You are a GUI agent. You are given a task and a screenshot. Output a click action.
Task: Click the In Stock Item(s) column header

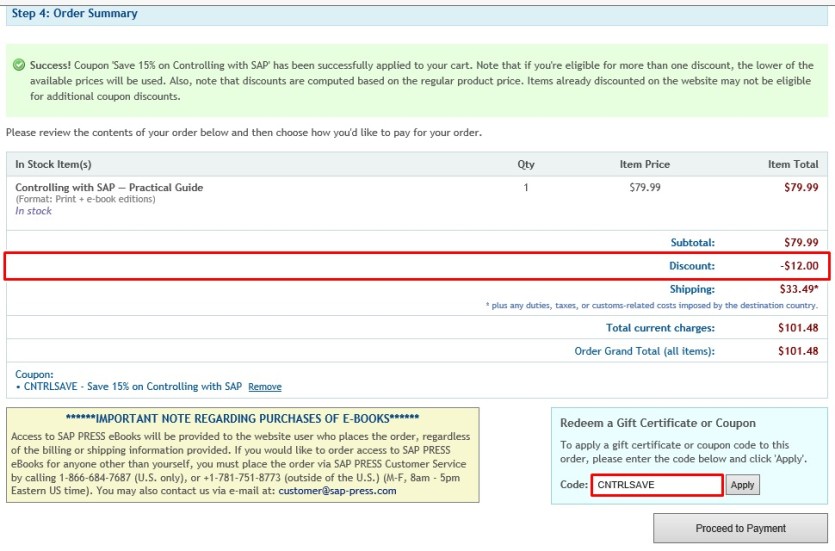[53, 165]
